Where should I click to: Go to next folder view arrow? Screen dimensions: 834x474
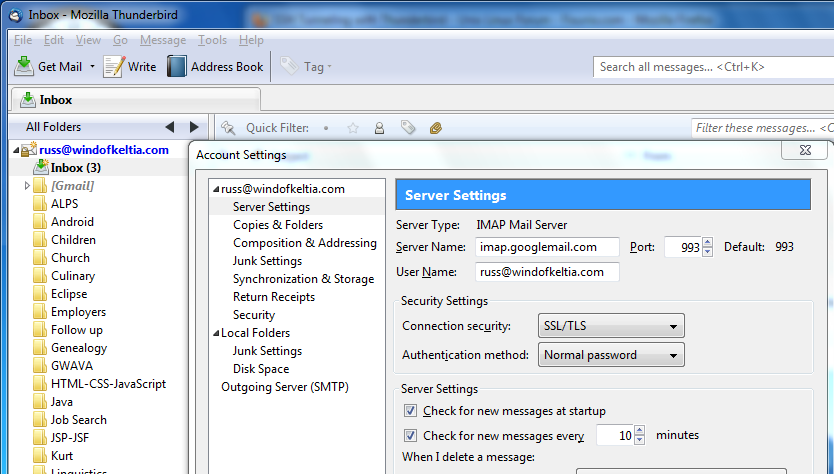tap(194, 127)
